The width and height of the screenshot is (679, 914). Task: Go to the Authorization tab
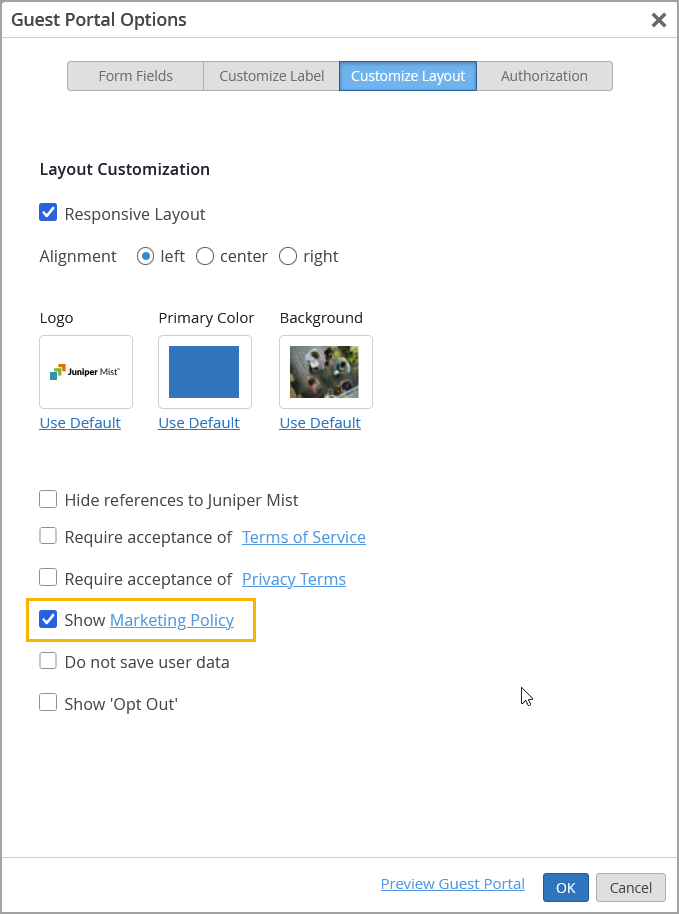544,76
